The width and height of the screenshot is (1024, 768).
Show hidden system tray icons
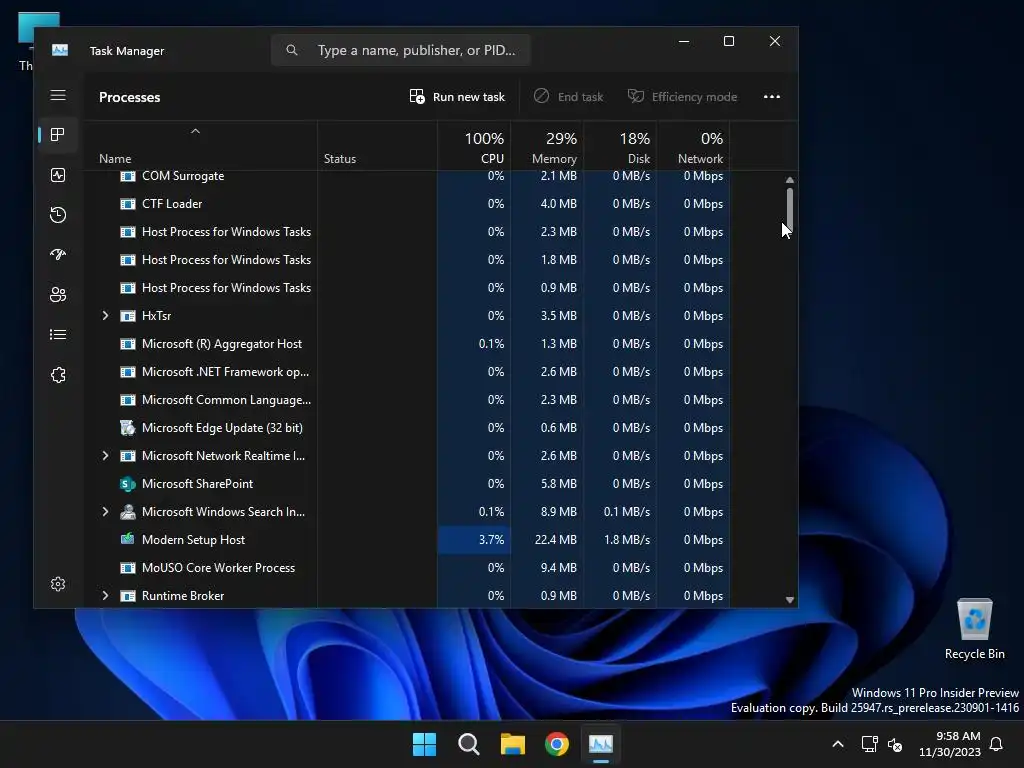pyautogui.click(x=838, y=744)
